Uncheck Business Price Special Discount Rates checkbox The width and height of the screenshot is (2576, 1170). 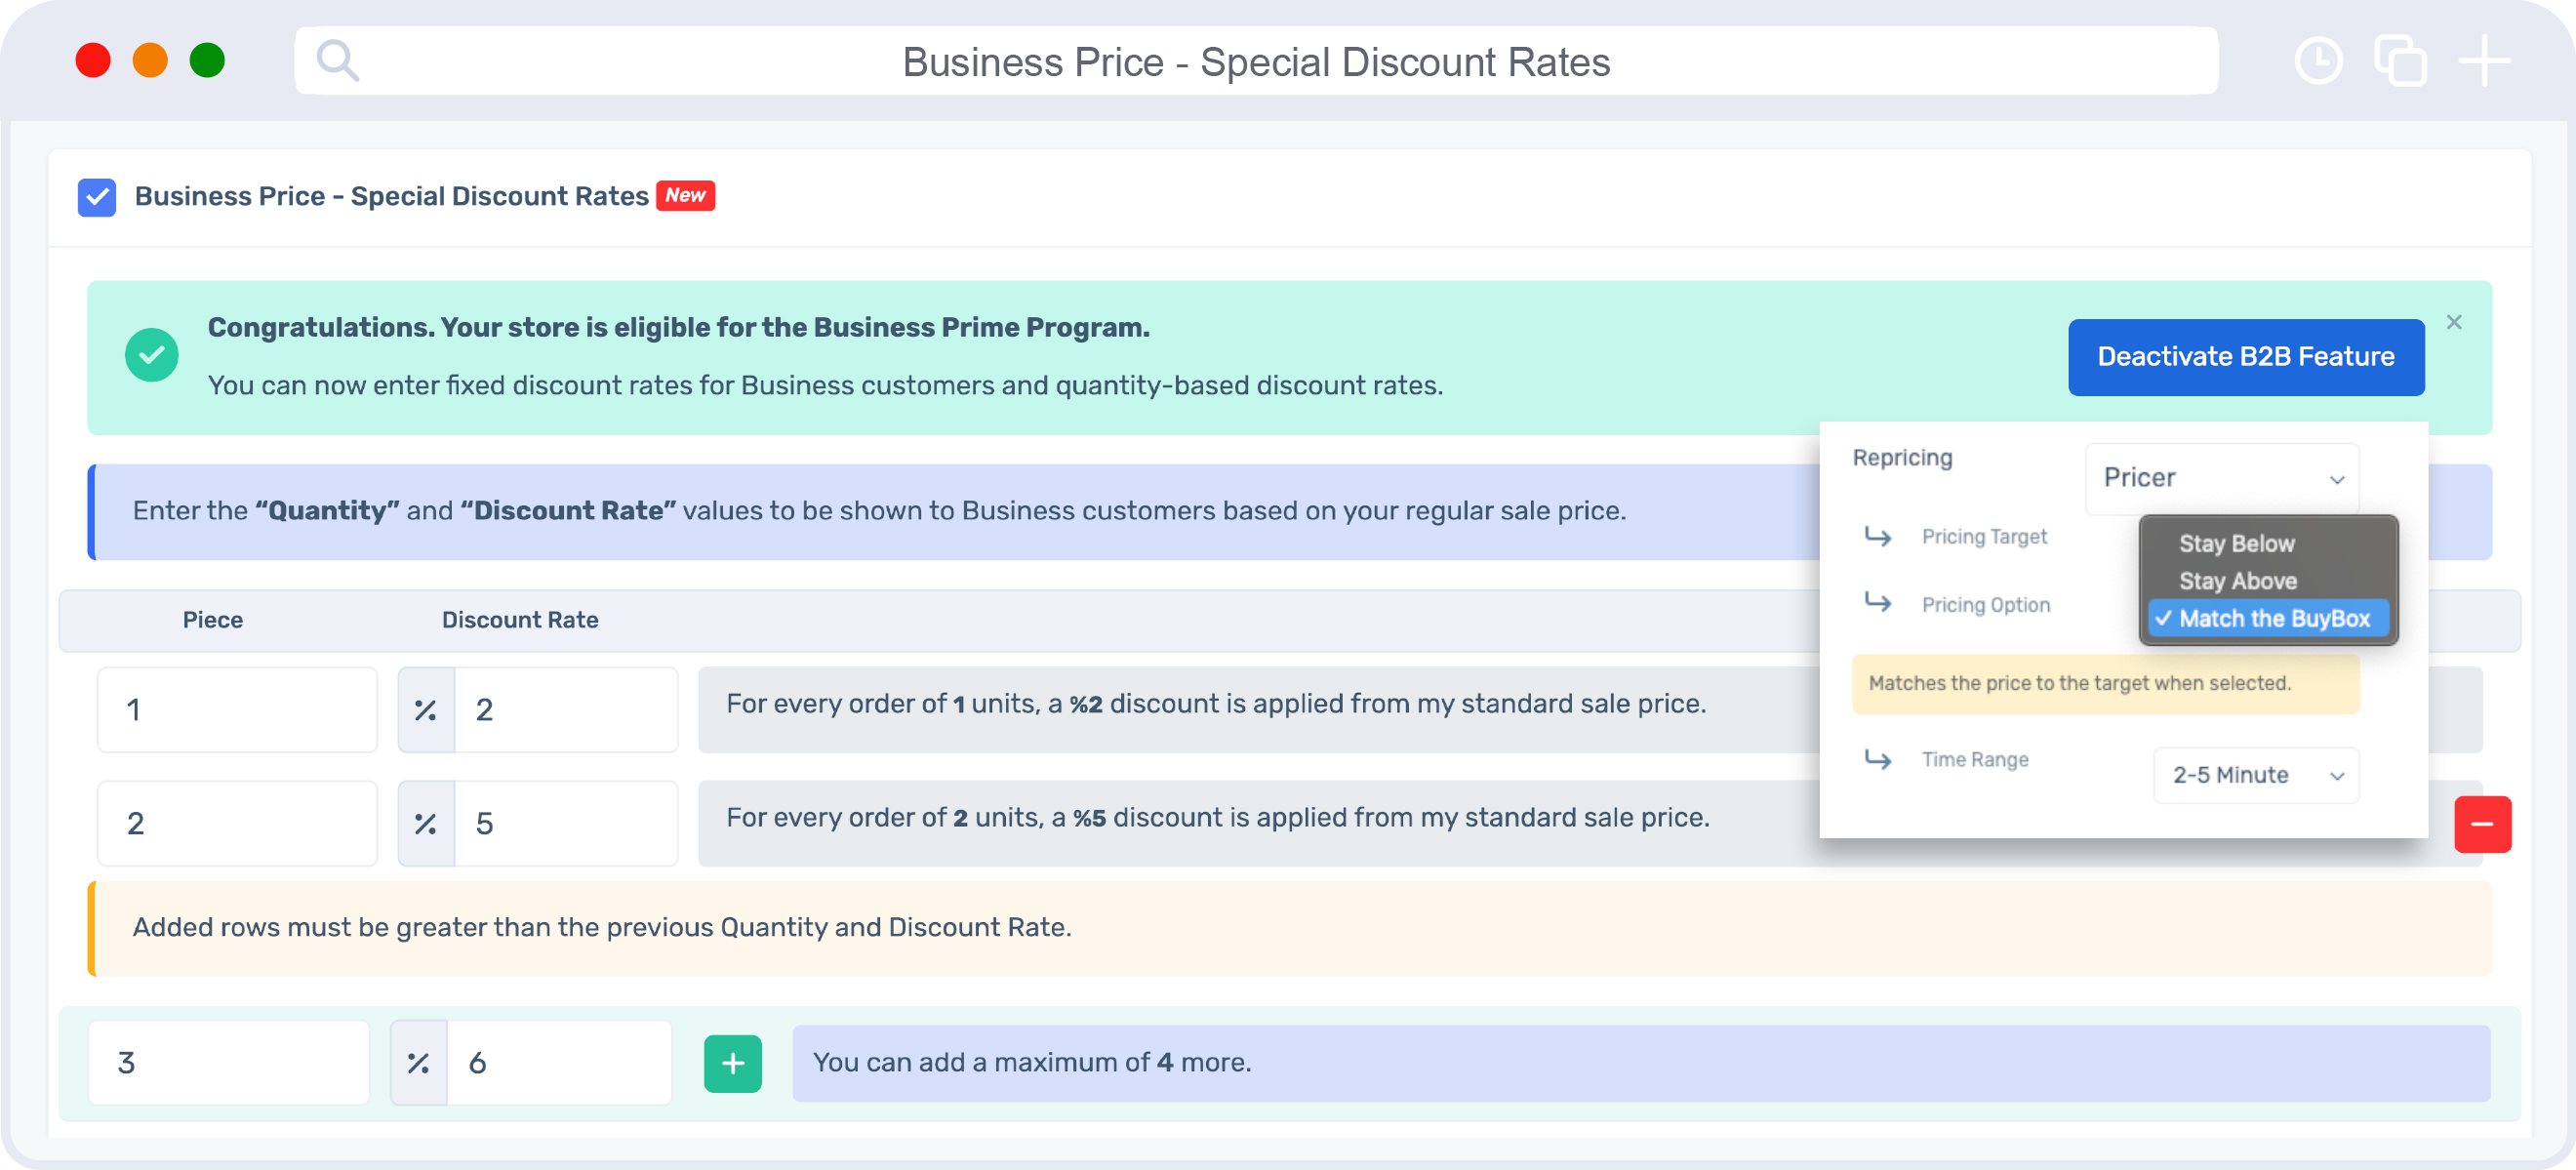pos(97,197)
